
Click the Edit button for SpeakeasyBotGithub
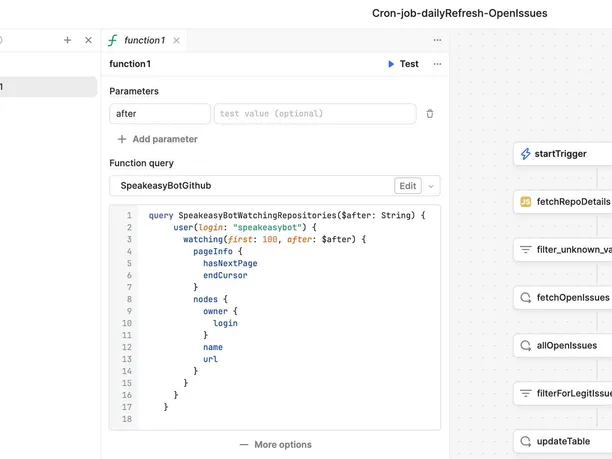[408, 186]
